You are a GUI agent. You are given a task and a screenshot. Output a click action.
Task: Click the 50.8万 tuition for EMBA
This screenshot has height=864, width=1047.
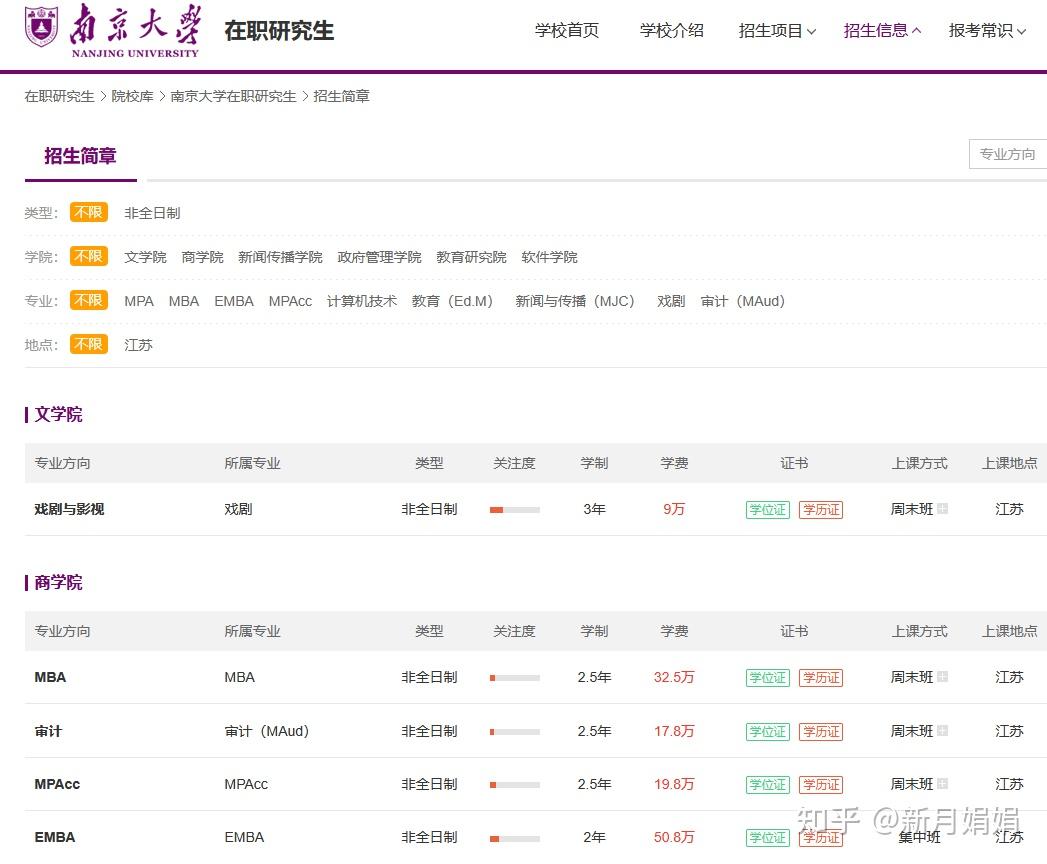[x=674, y=837]
